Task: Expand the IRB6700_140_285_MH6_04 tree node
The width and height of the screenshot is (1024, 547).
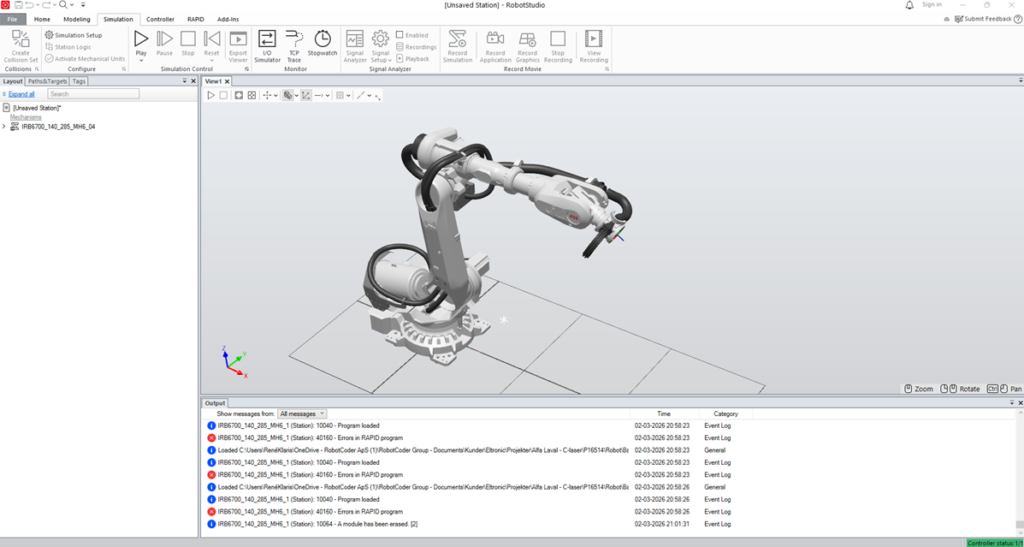Action: [x=5, y=127]
